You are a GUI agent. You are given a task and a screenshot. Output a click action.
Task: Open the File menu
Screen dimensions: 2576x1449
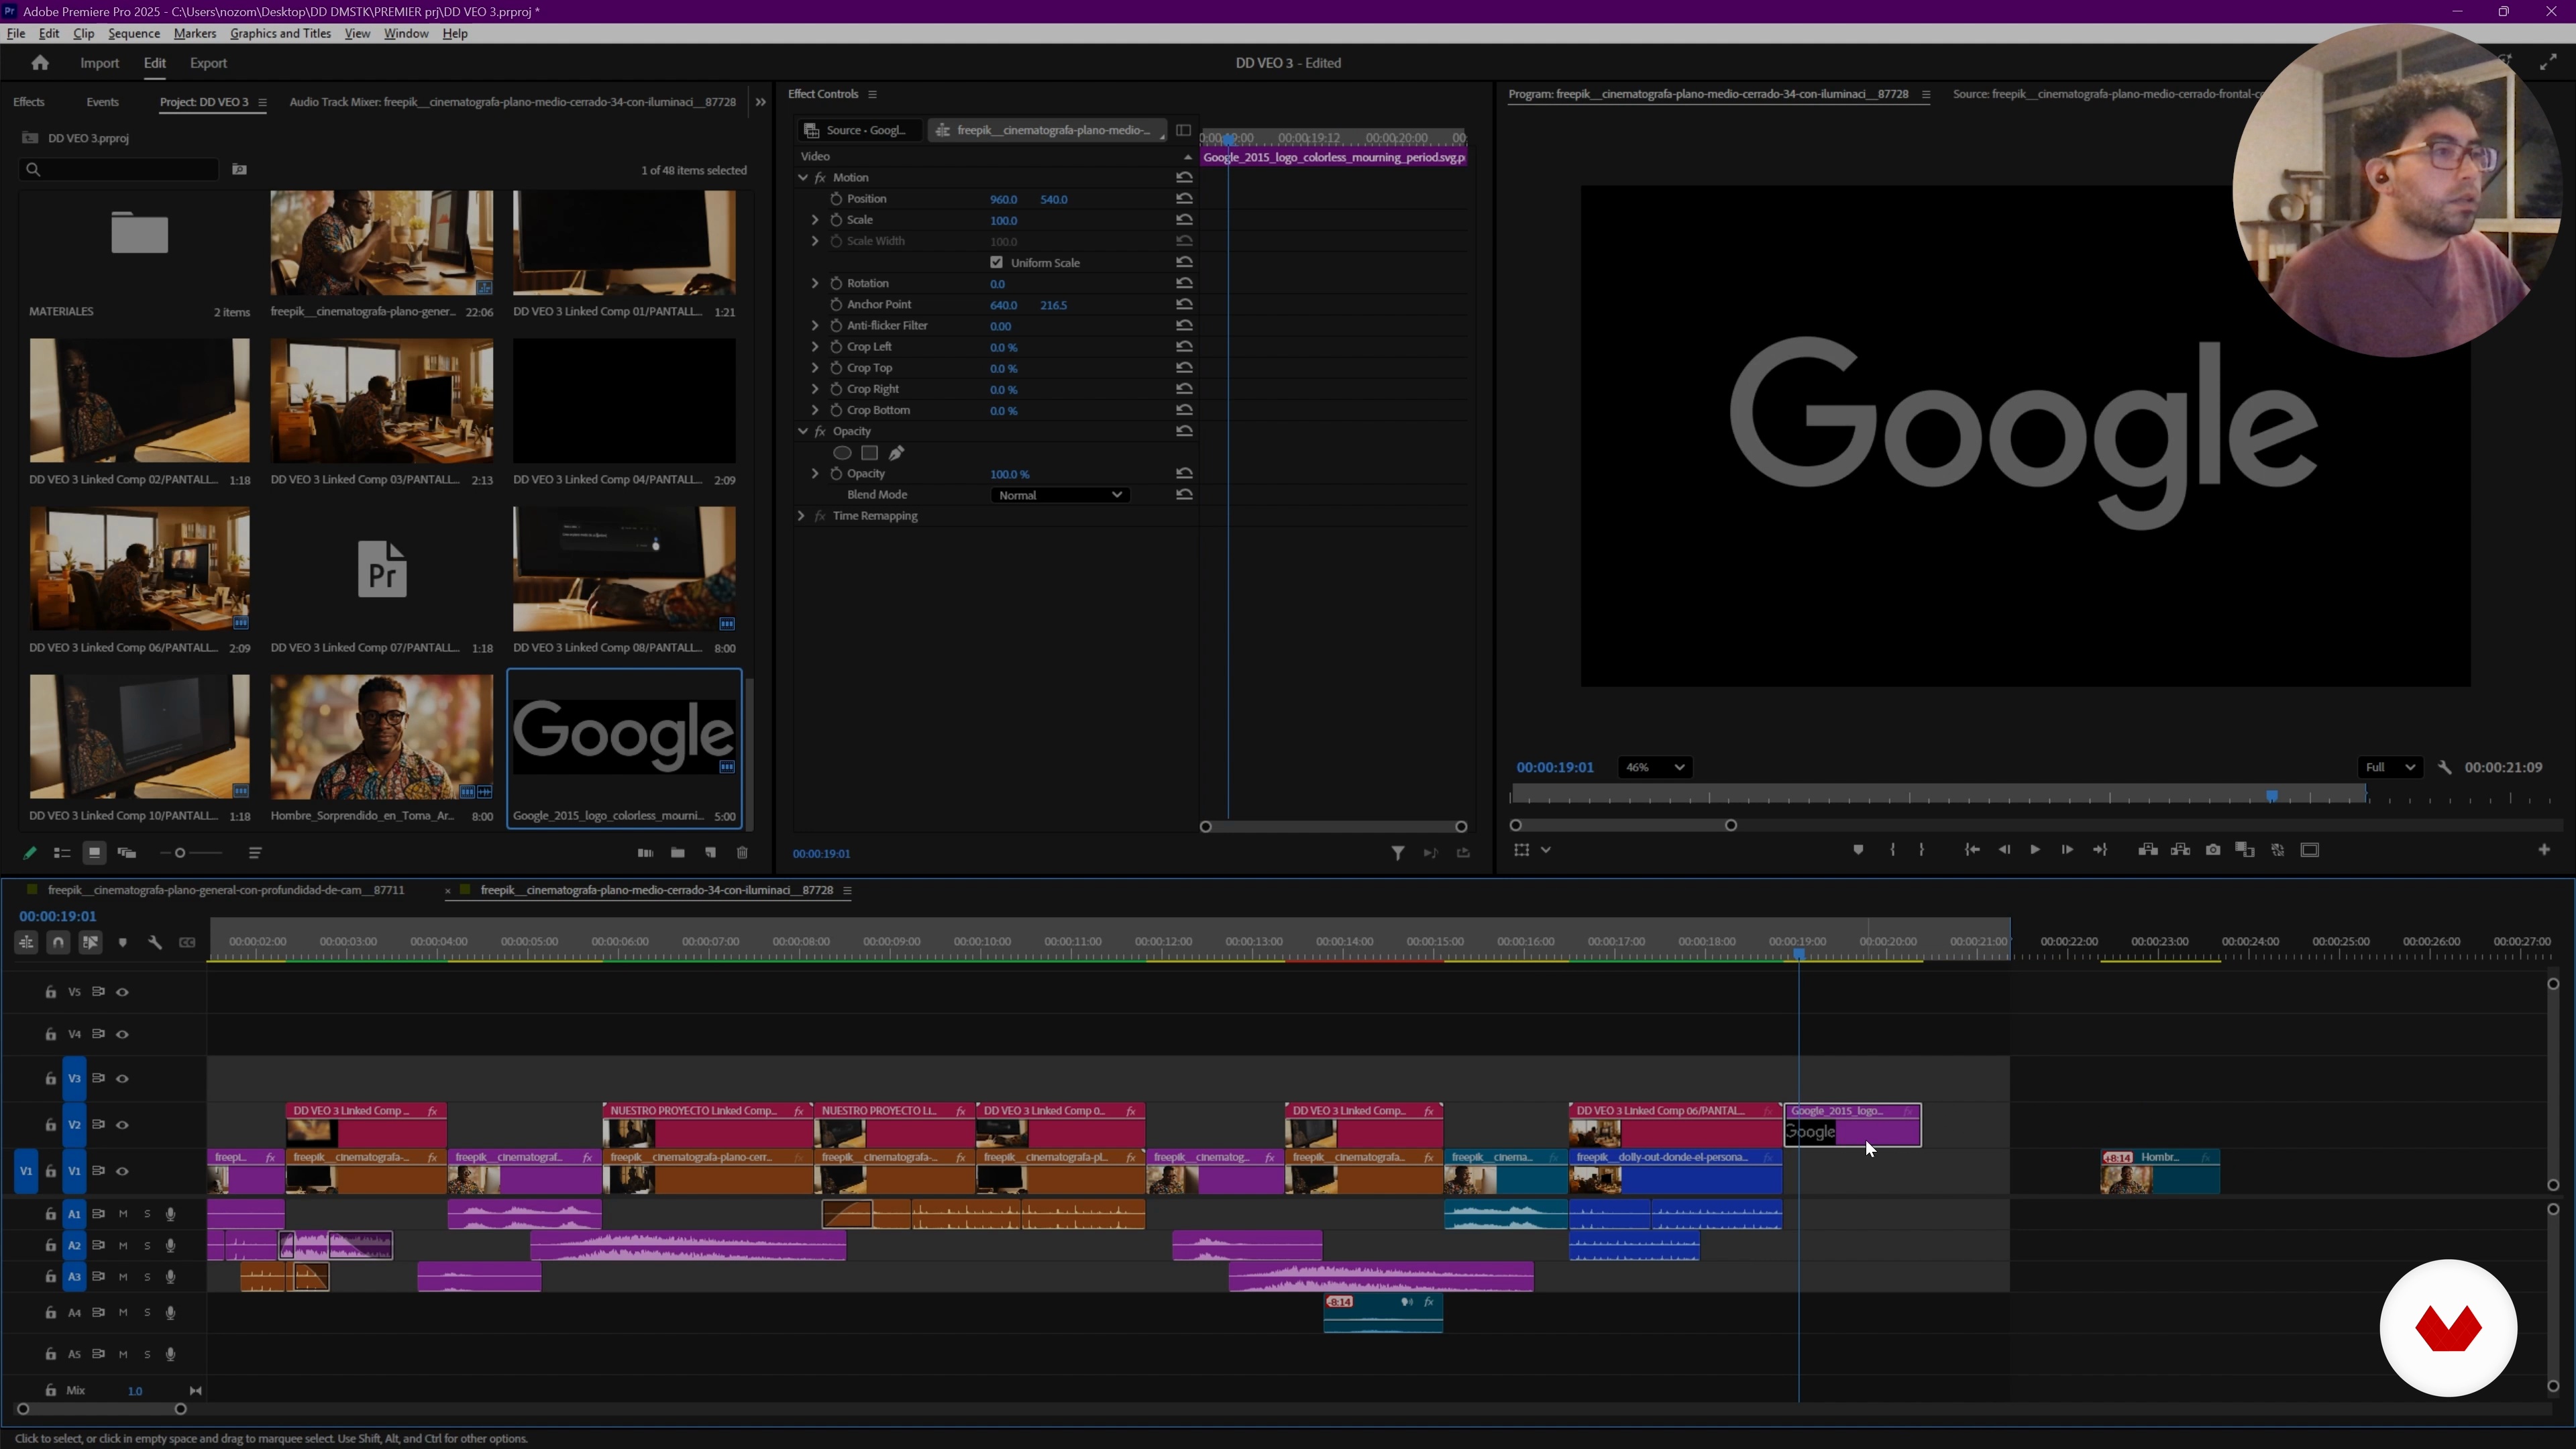(16, 33)
